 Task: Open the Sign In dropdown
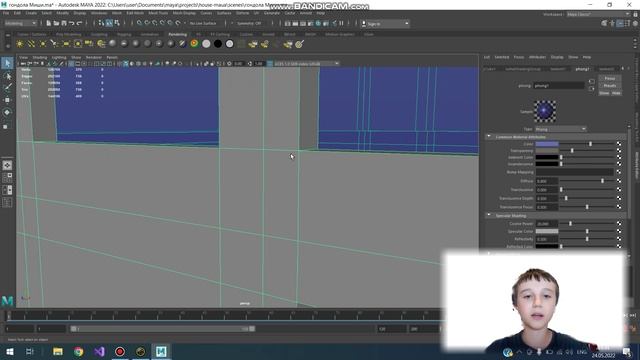coord(385,24)
